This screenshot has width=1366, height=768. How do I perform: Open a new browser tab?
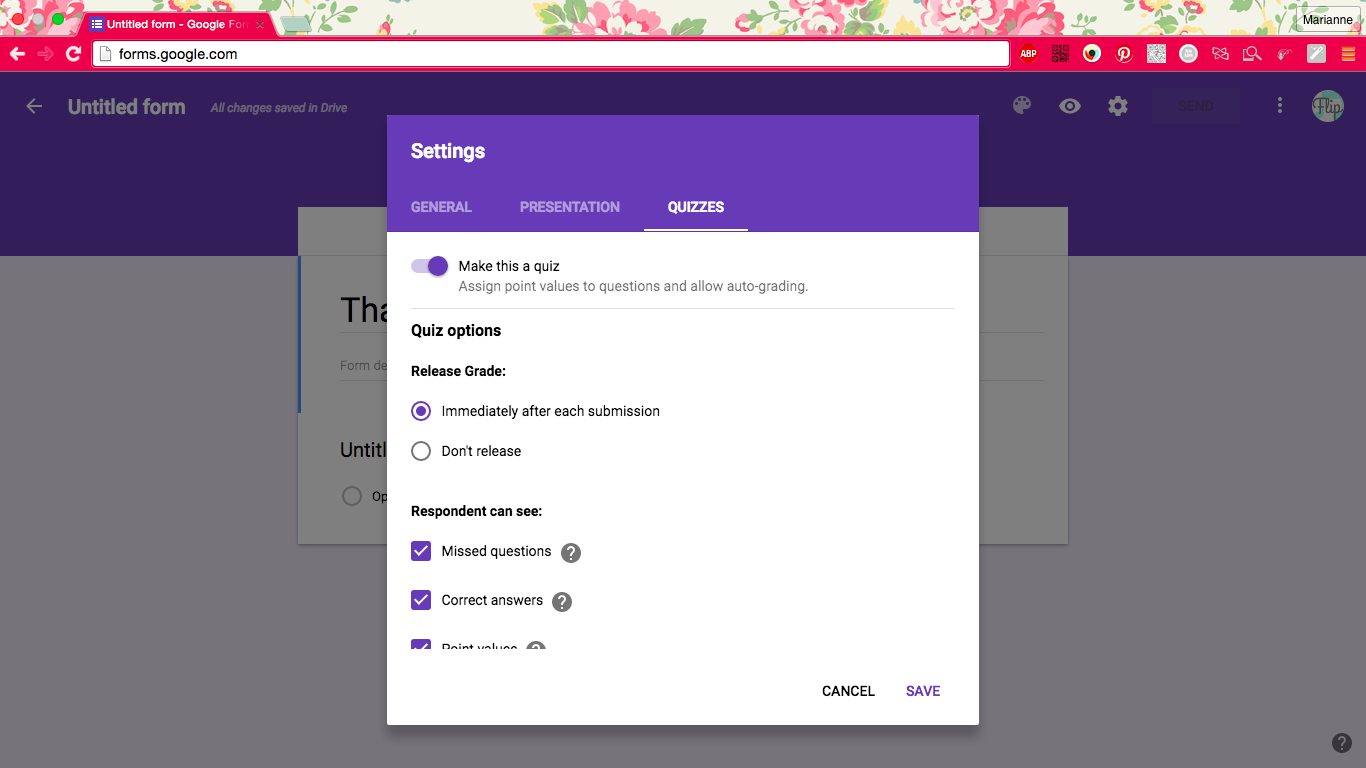(294, 23)
